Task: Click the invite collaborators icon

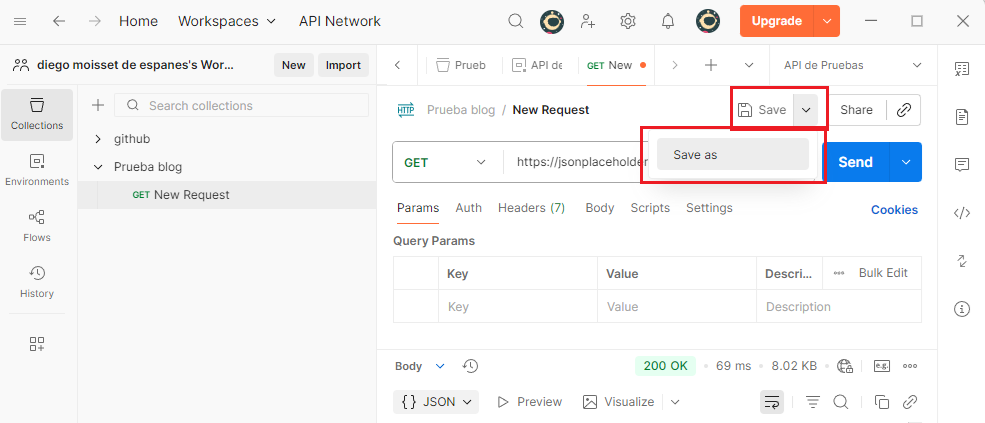Action: (588, 21)
